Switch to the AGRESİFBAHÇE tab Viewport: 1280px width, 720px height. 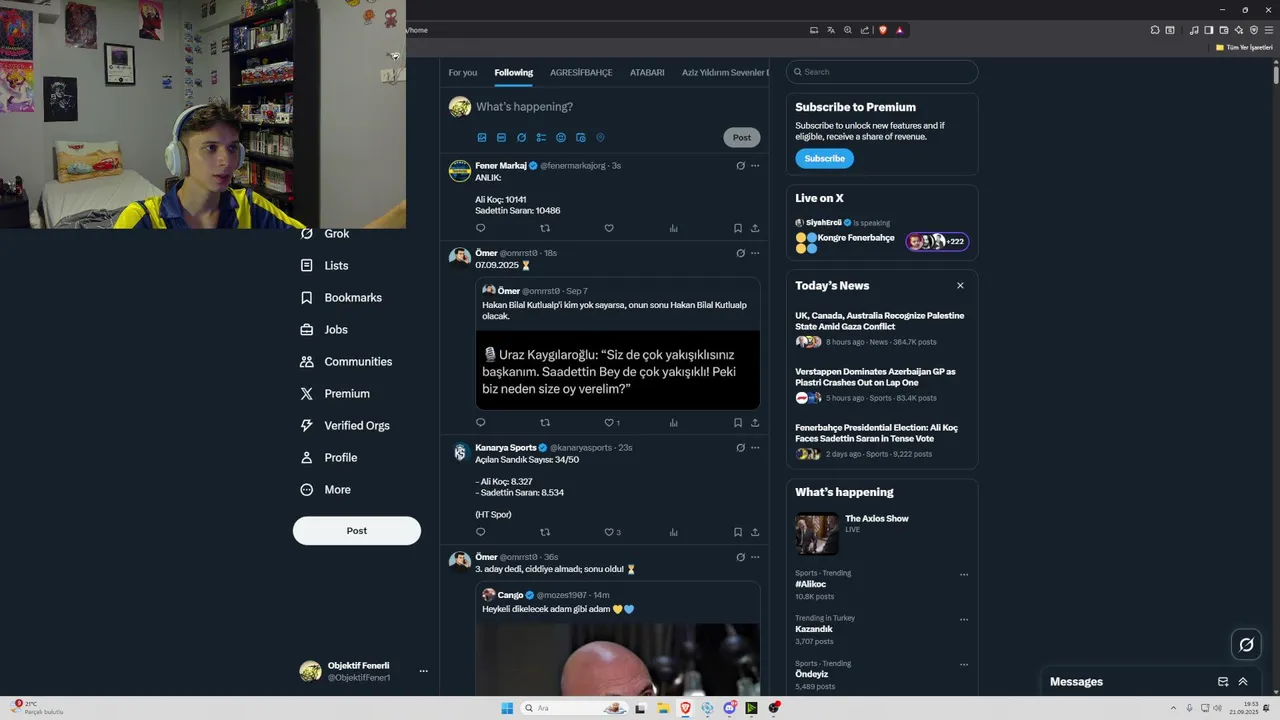[581, 73]
